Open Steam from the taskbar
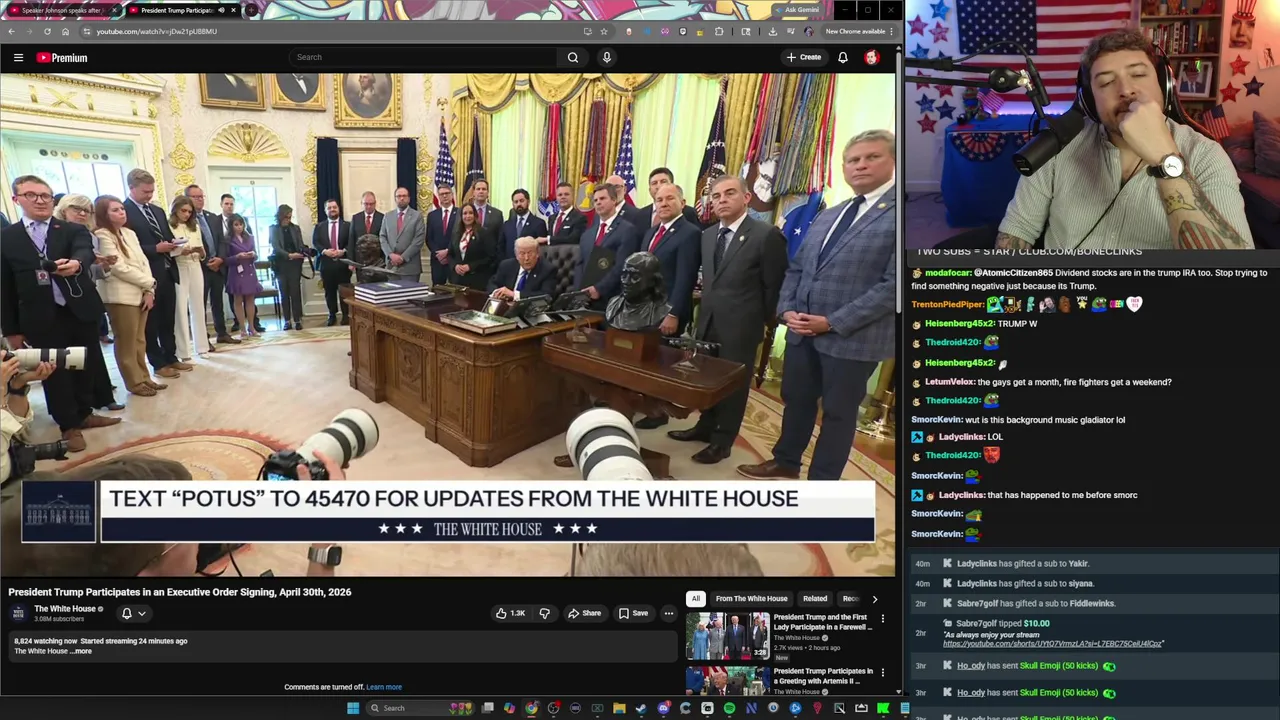 641,708
